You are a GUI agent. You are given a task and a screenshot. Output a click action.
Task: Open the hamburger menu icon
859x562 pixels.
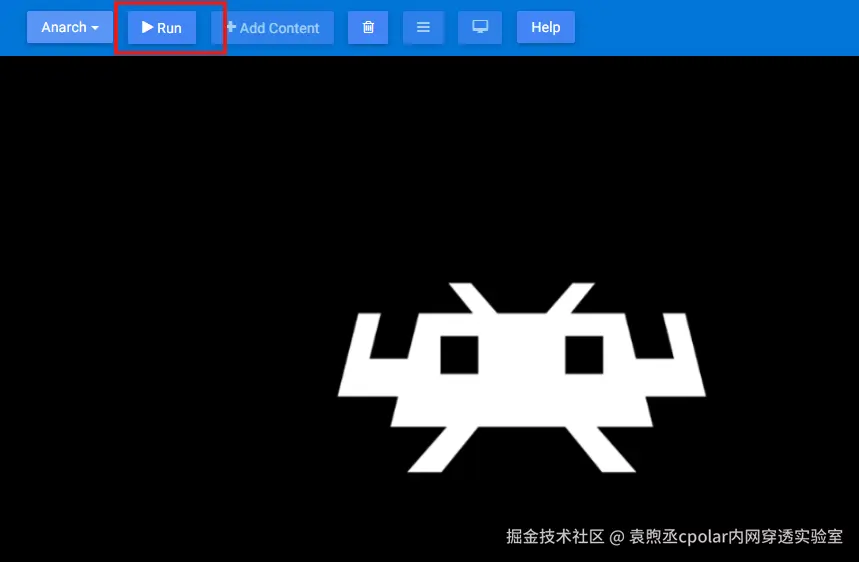(423, 27)
